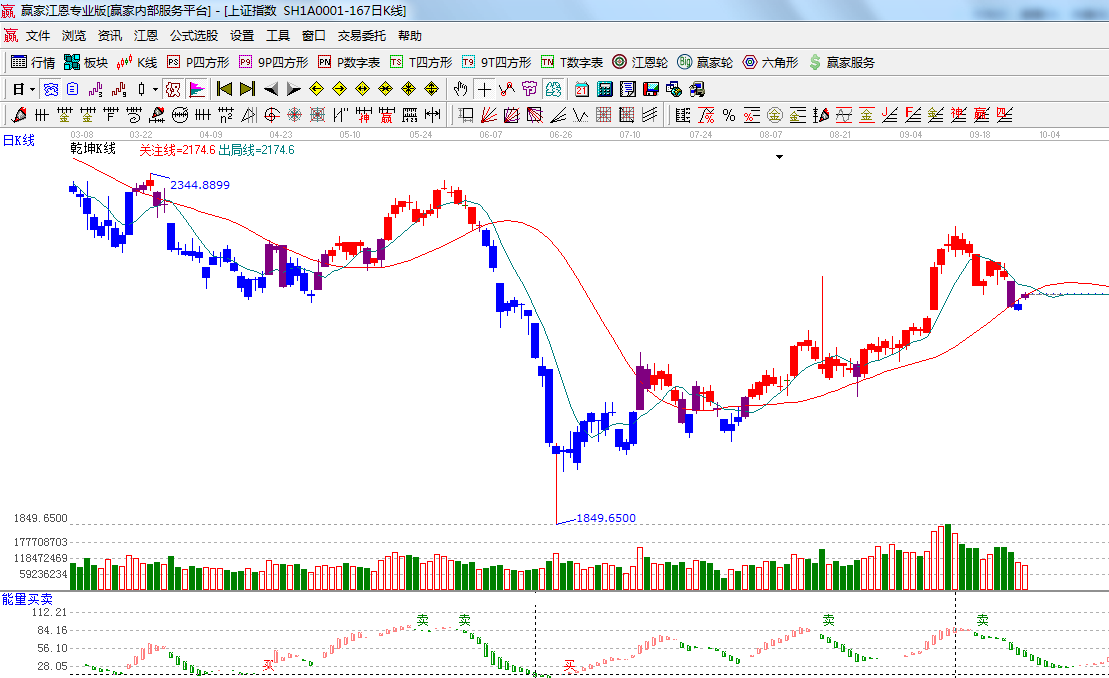1109x678 pixels.
Task: Open the calendar icon in the toolbar
Action: pyautogui.click(x=581, y=89)
